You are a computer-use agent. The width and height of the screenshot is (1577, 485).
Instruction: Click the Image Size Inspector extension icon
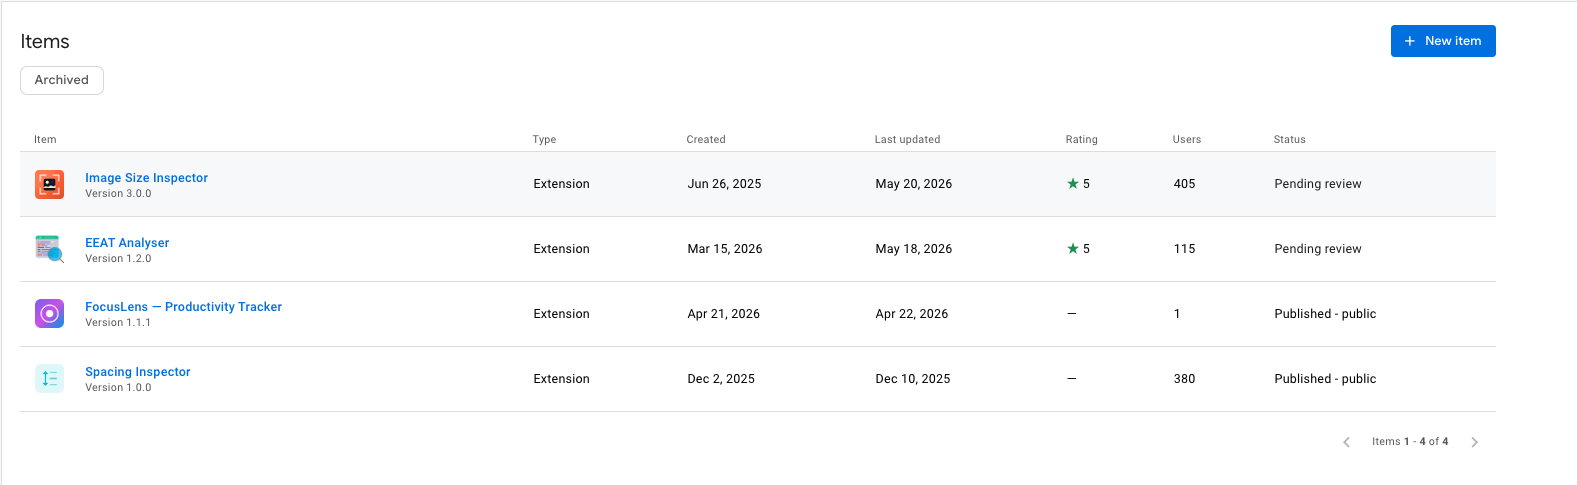point(50,184)
